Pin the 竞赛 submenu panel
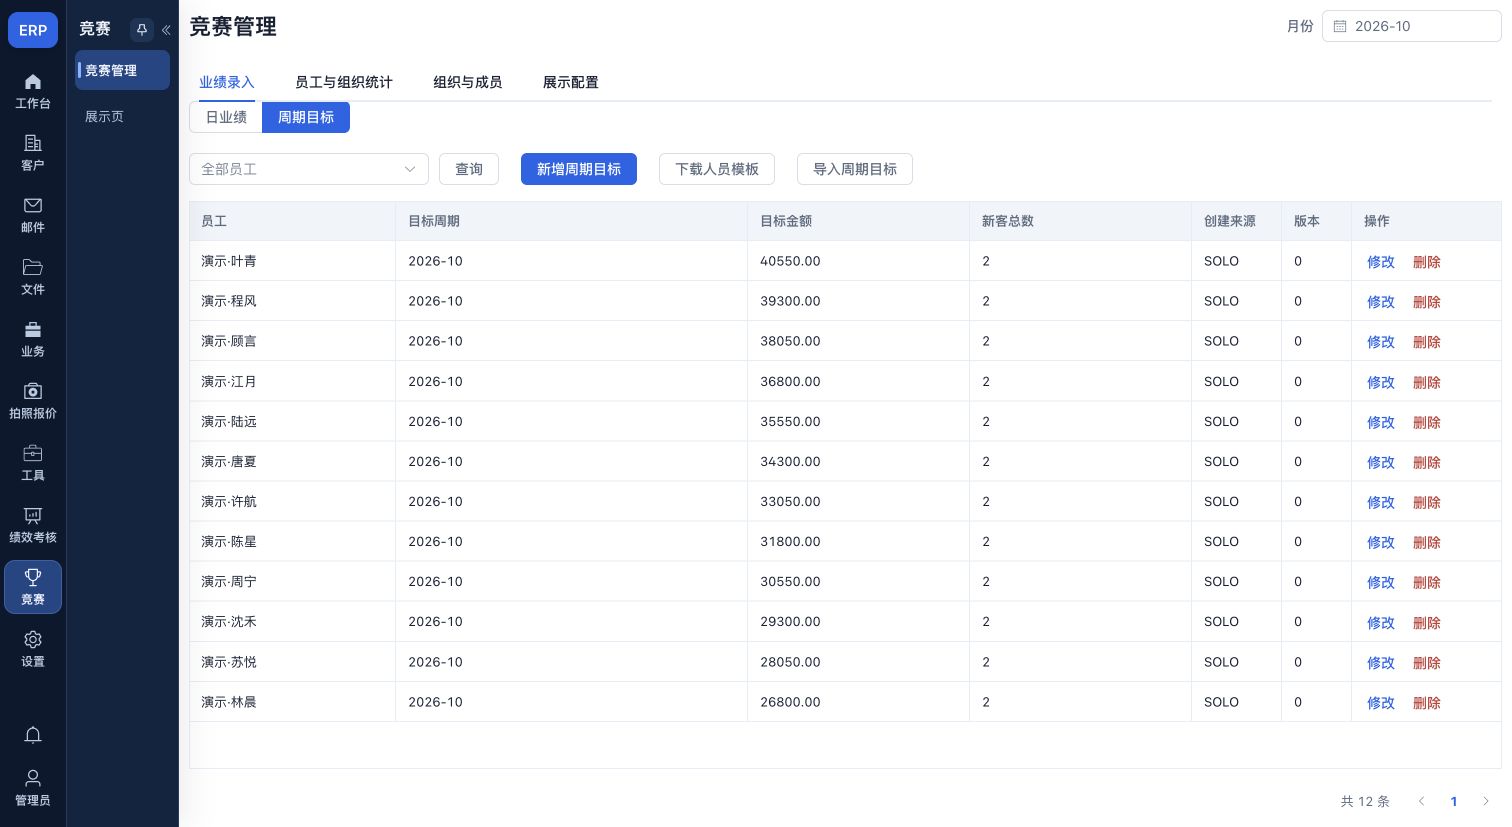This screenshot has width=1512, height=827. tap(141, 30)
